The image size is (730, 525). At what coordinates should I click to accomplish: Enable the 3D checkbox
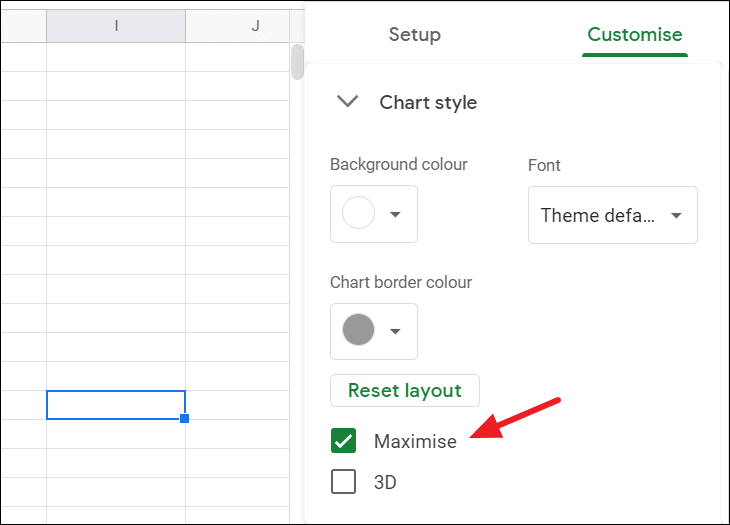pyautogui.click(x=344, y=482)
